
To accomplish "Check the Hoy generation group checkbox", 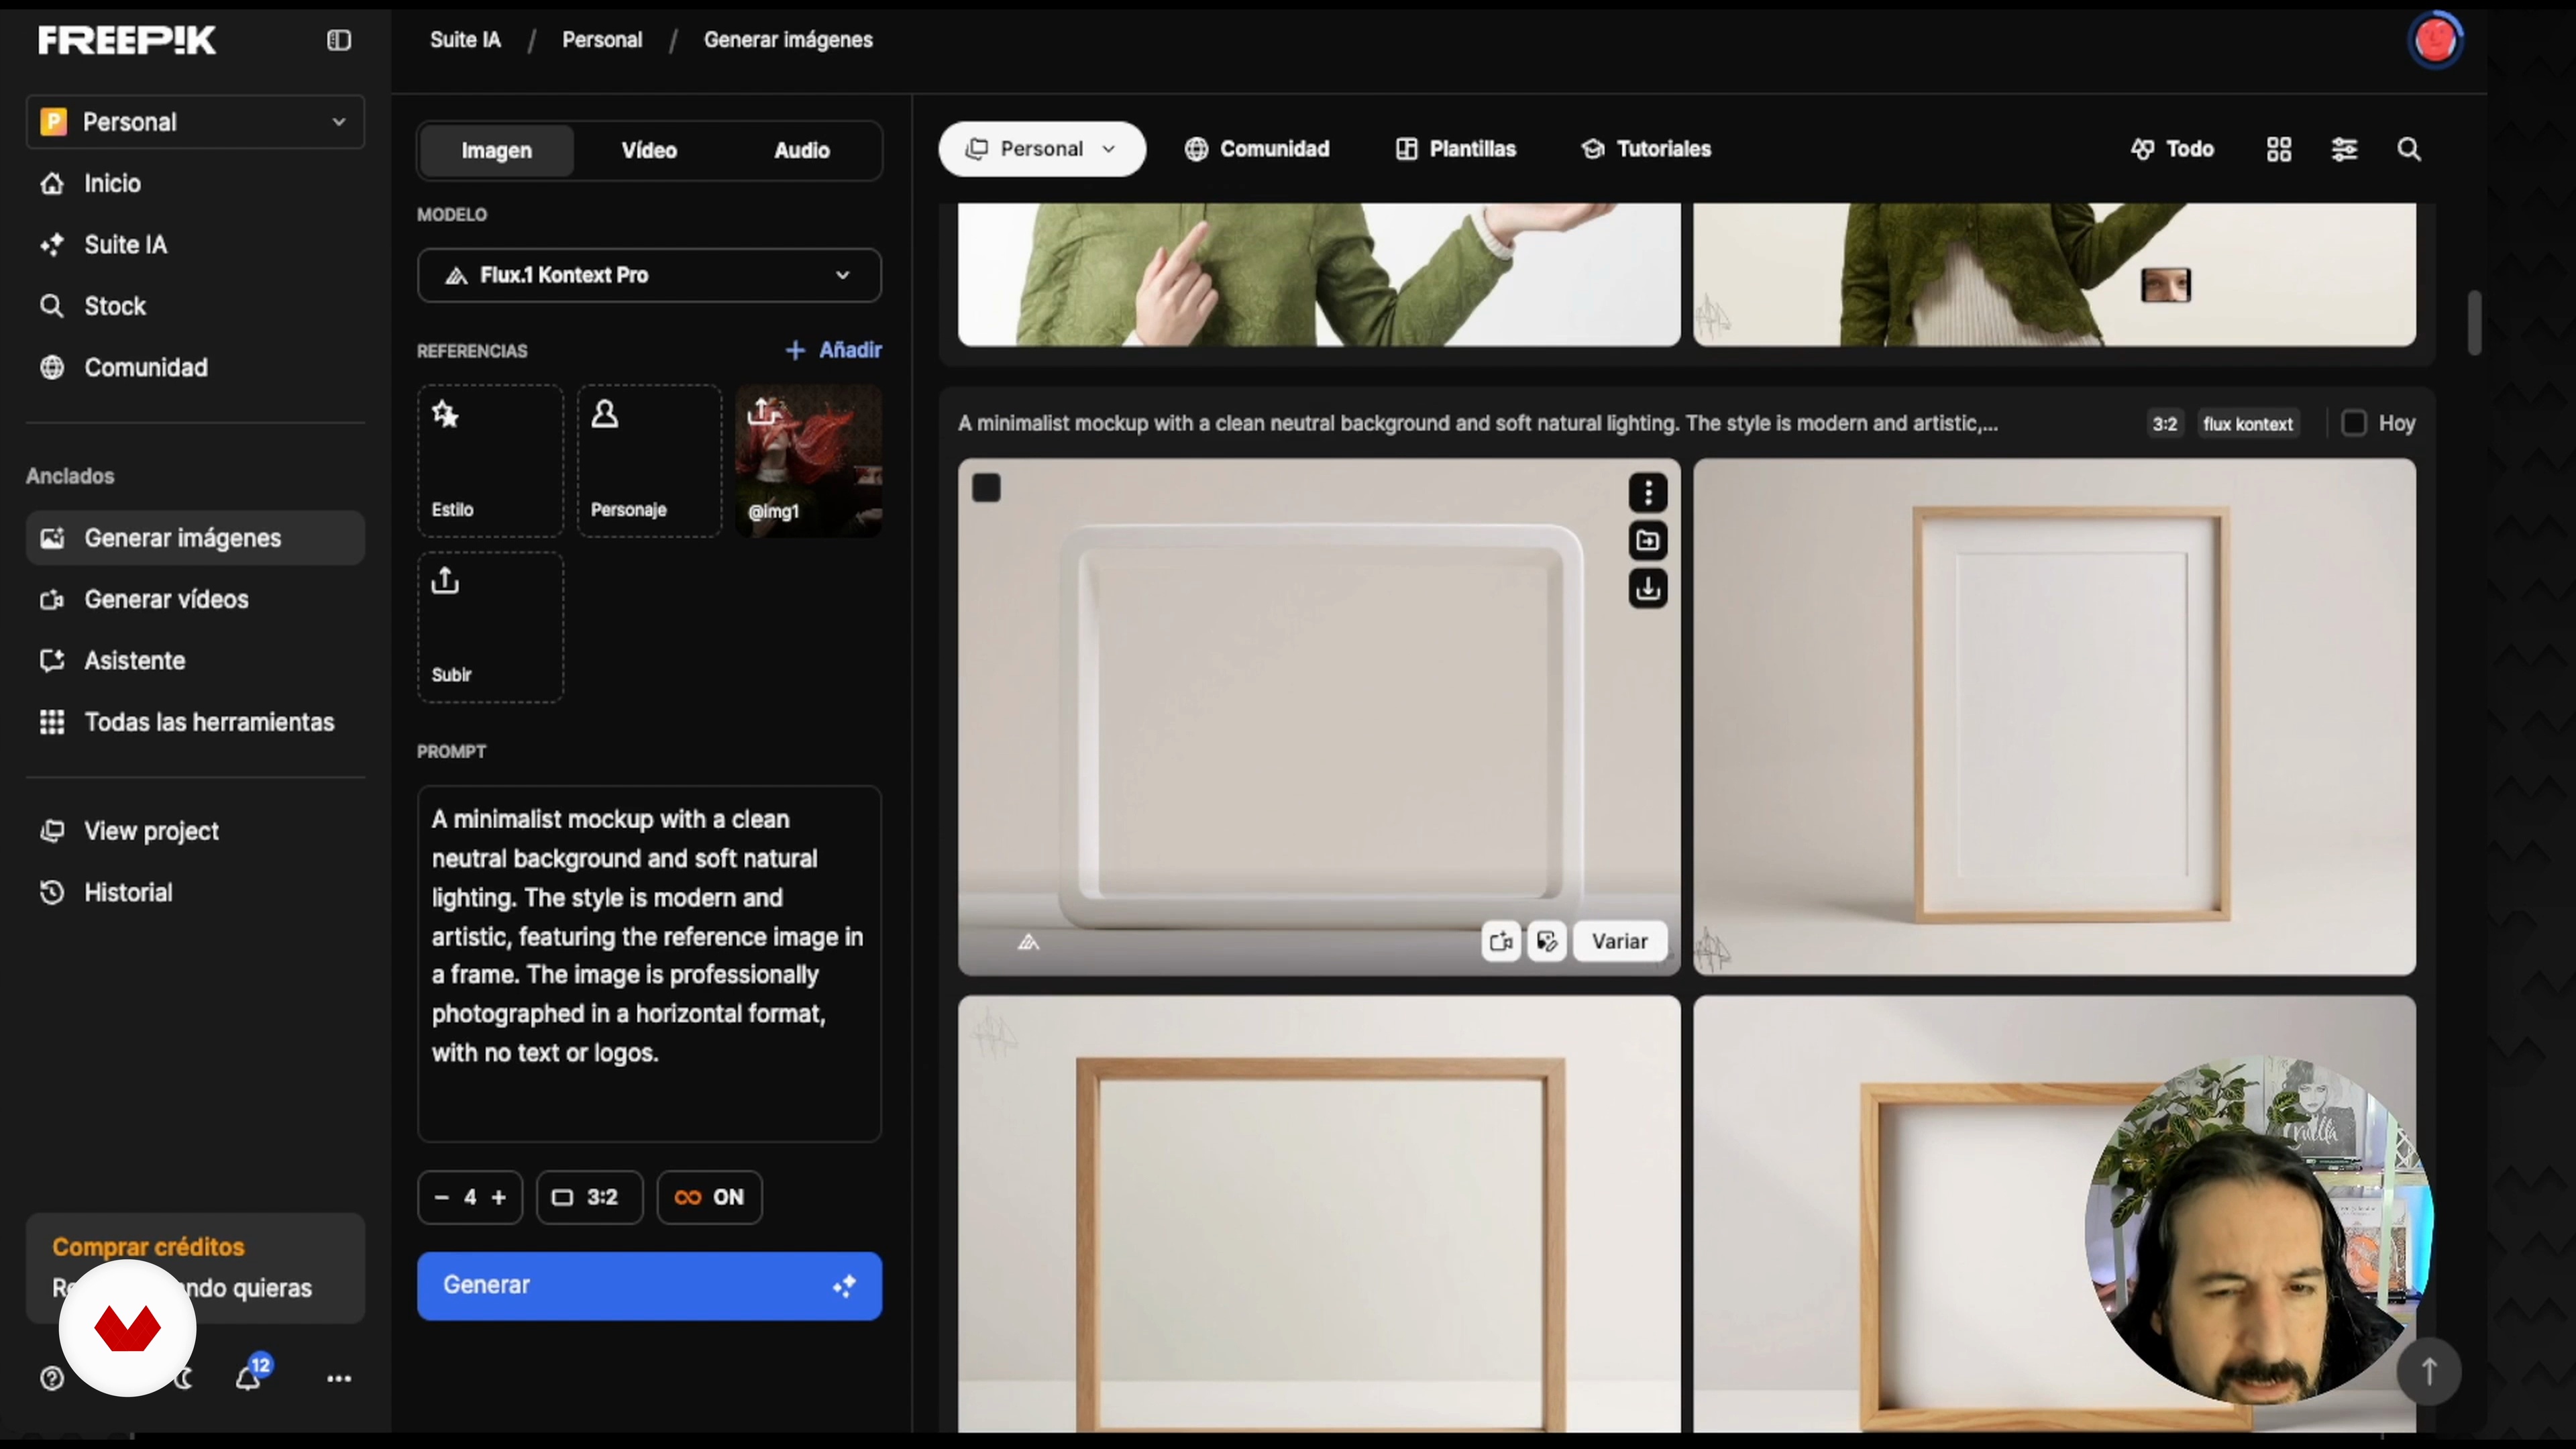I will pyautogui.click(x=2354, y=423).
